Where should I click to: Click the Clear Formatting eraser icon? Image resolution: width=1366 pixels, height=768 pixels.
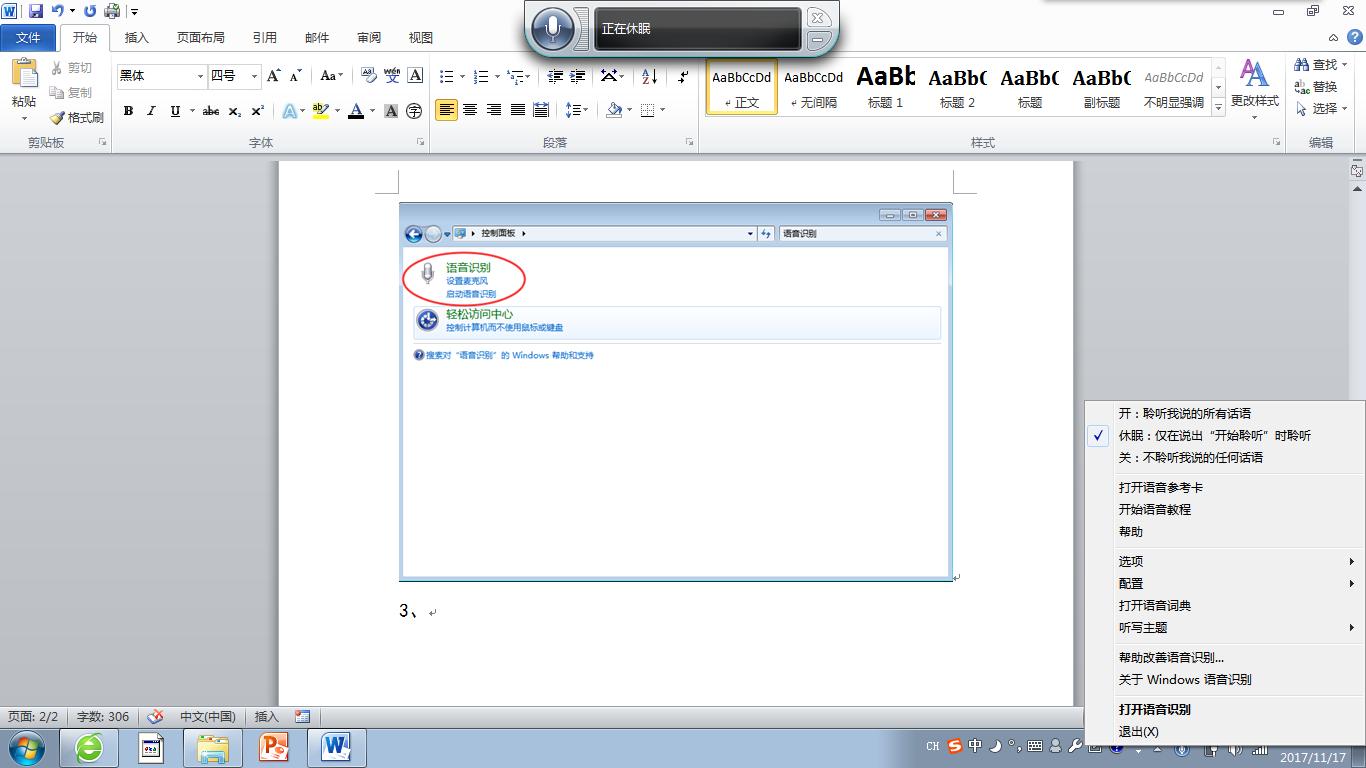[x=368, y=76]
